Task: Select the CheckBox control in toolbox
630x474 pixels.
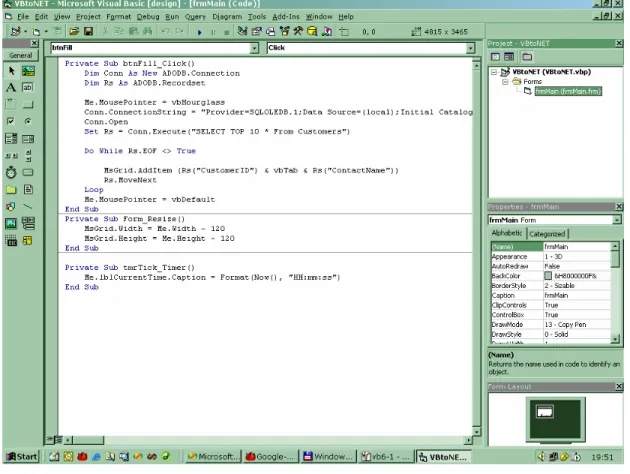Action: (11, 121)
